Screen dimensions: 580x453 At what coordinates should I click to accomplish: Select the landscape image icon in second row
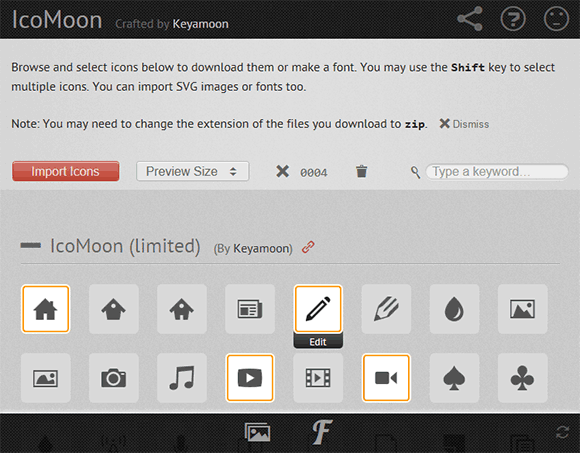pyautogui.click(x=45, y=378)
